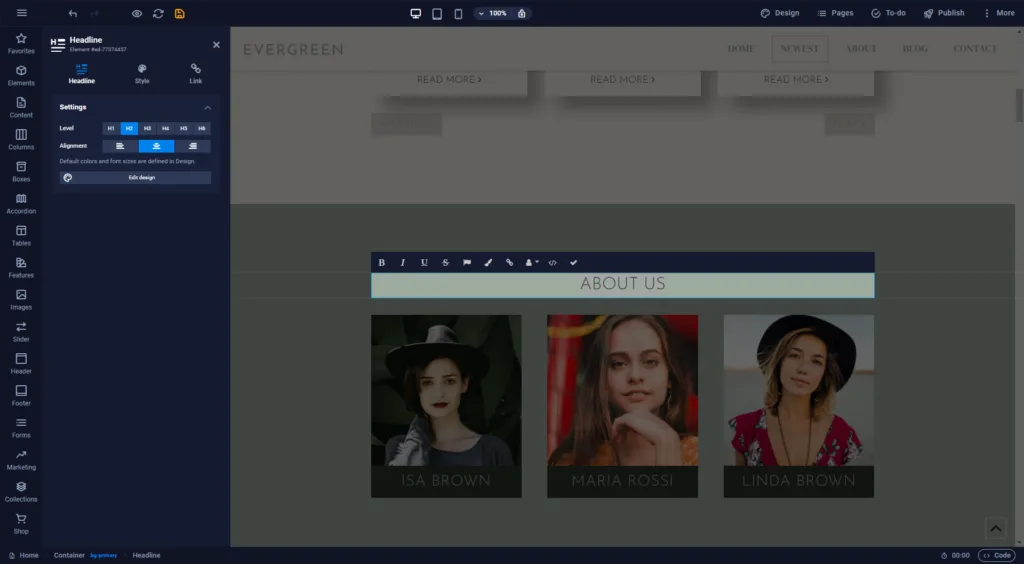Choose right alignment for headline
Image resolution: width=1024 pixels, height=564 pixels.
[x=193, y=146]
